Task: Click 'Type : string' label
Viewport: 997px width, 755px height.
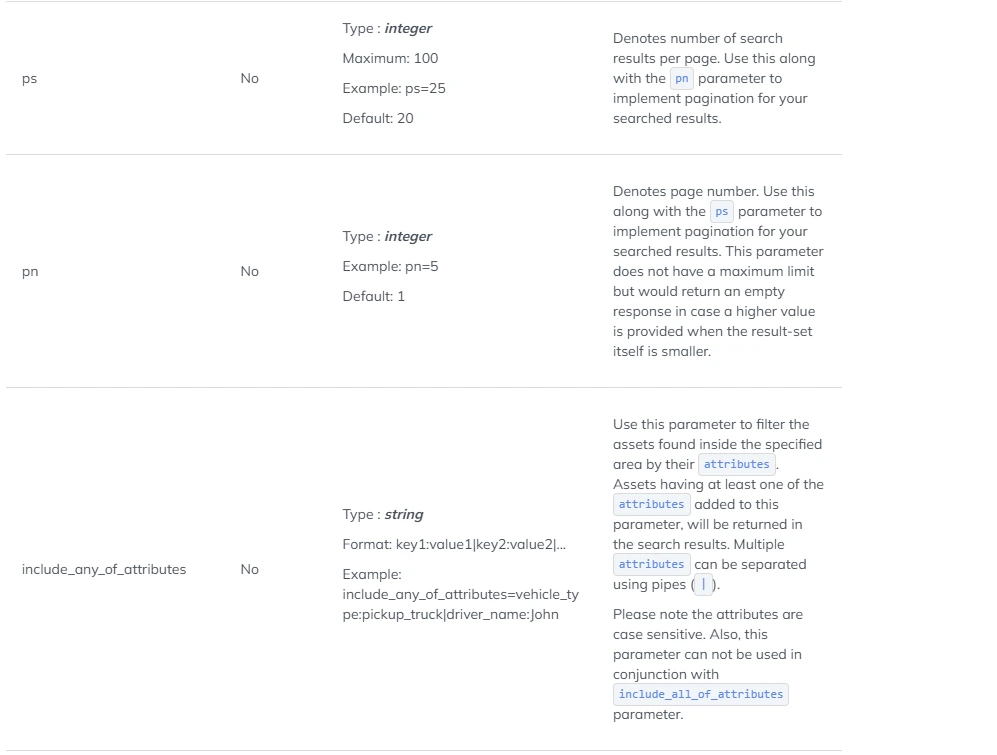Action: (x=383, y=515)
